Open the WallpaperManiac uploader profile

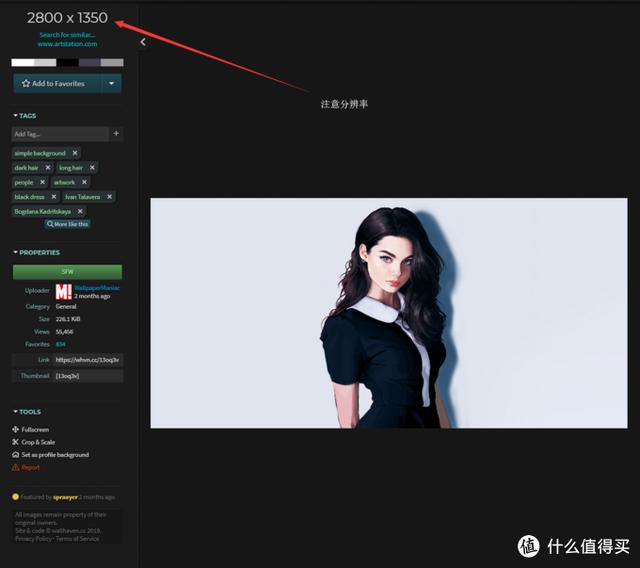[97, 288]
